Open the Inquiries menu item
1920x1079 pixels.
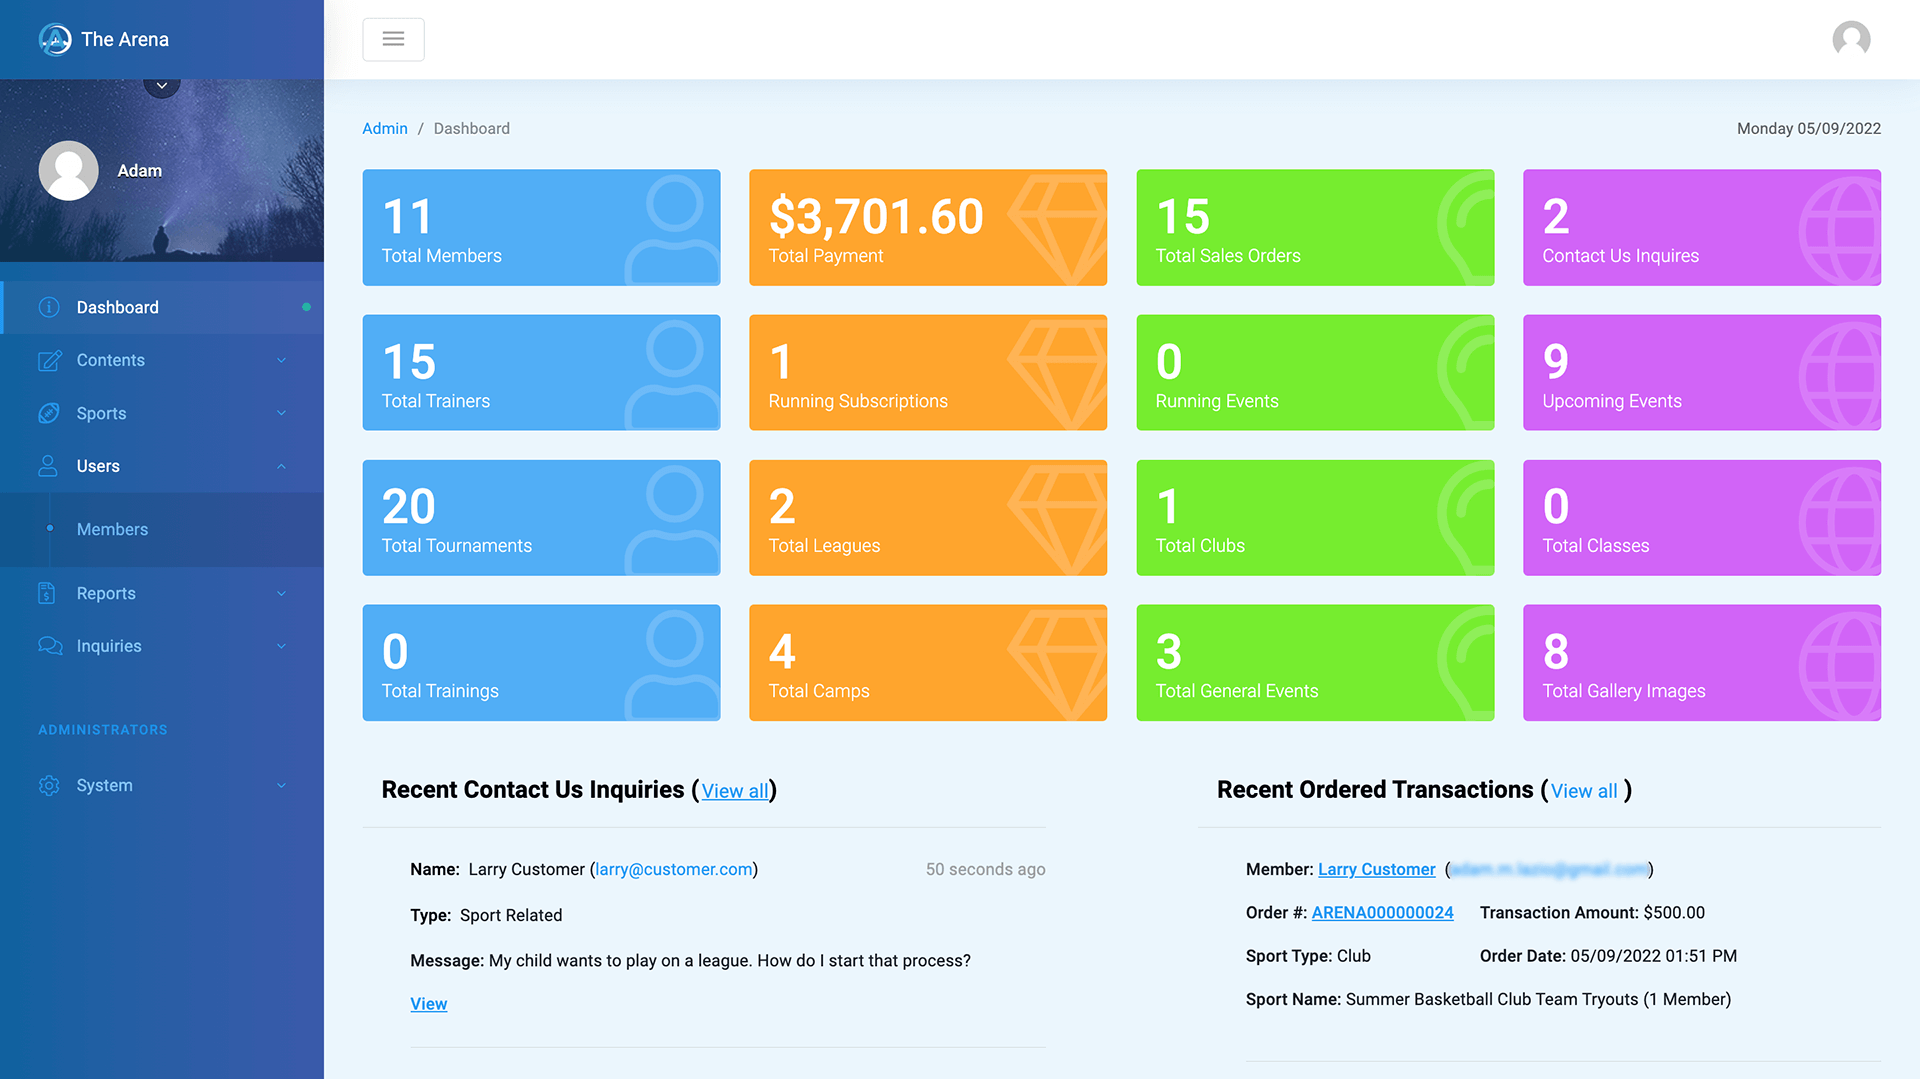[162, 646]
